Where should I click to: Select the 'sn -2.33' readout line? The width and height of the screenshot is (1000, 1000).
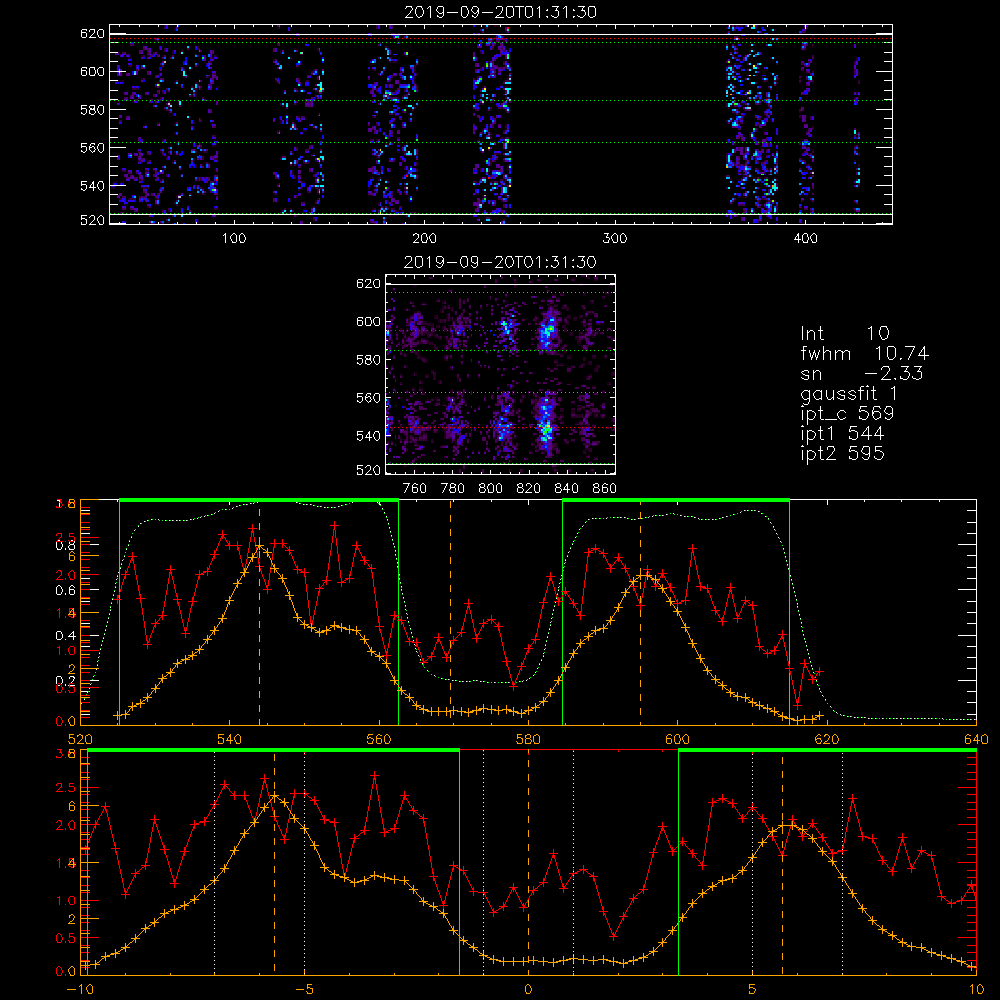pos(861,373)
